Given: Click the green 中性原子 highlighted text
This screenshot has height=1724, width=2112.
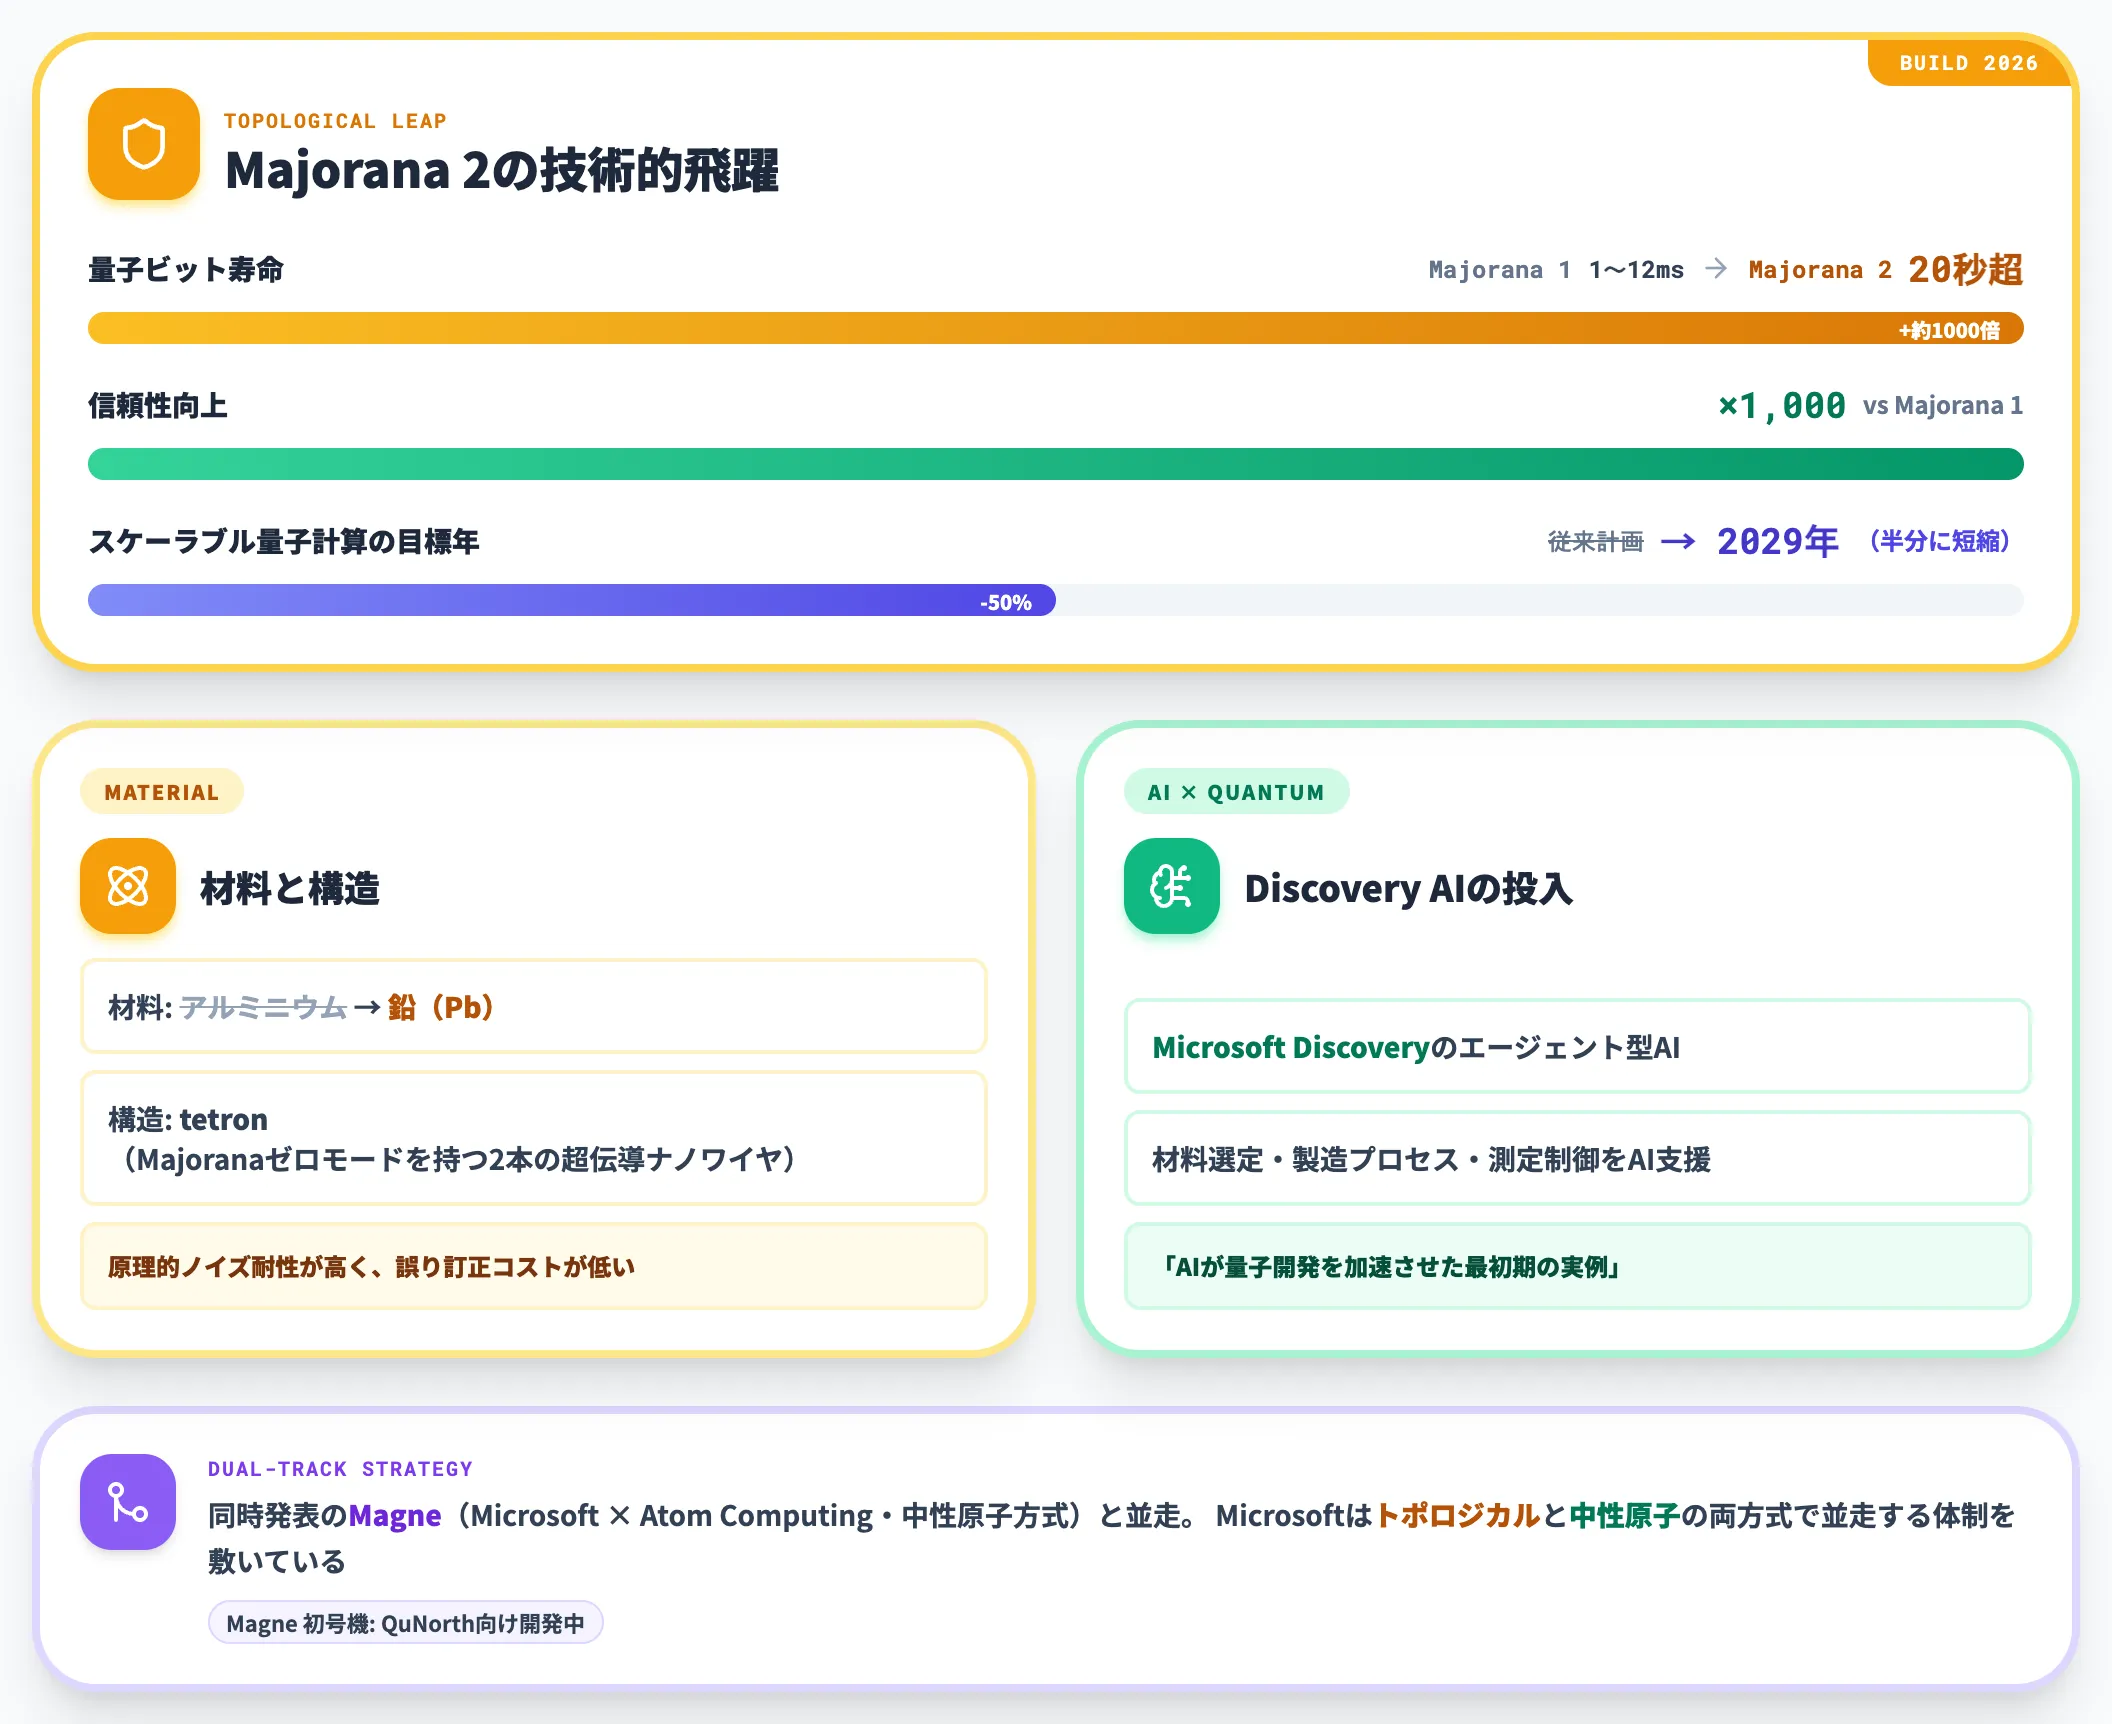Looking at the screenshot, I should click(1624, 1516).
